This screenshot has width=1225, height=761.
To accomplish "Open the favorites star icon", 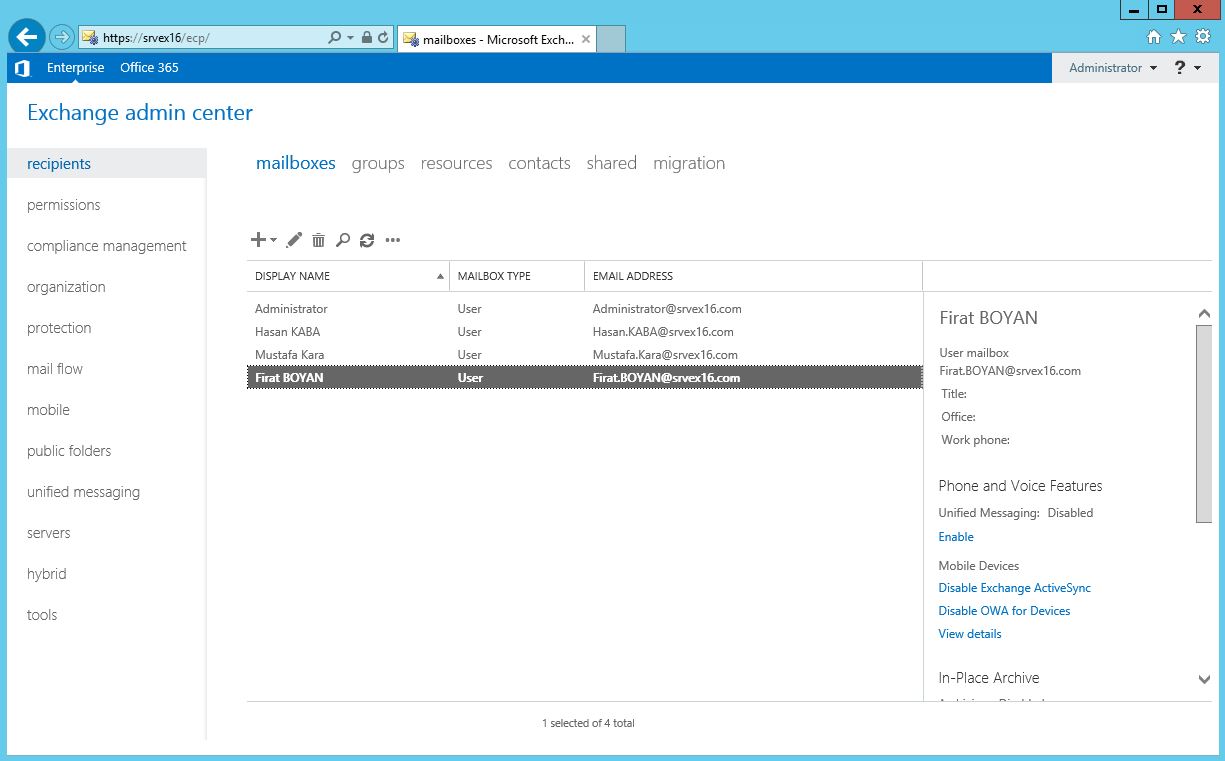I will click(x=1178, y=37).
